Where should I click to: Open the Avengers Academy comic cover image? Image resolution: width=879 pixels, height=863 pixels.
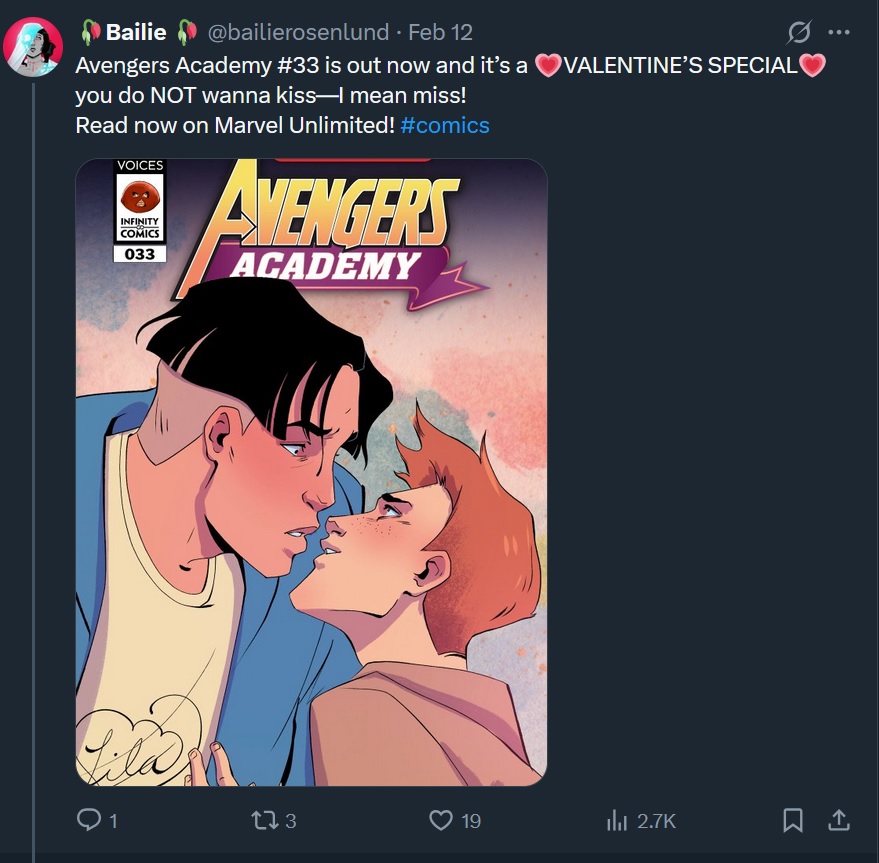(311, 472)
